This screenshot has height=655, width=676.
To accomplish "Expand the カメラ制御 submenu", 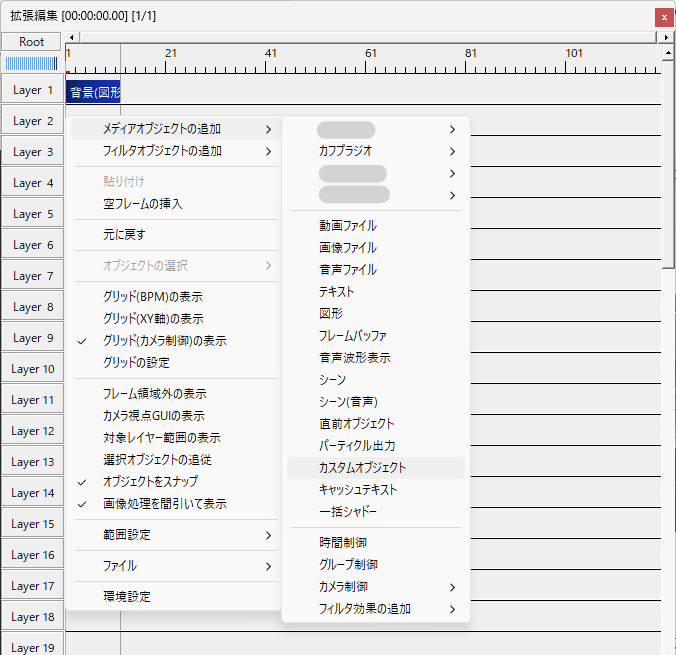I will (376, 587).
